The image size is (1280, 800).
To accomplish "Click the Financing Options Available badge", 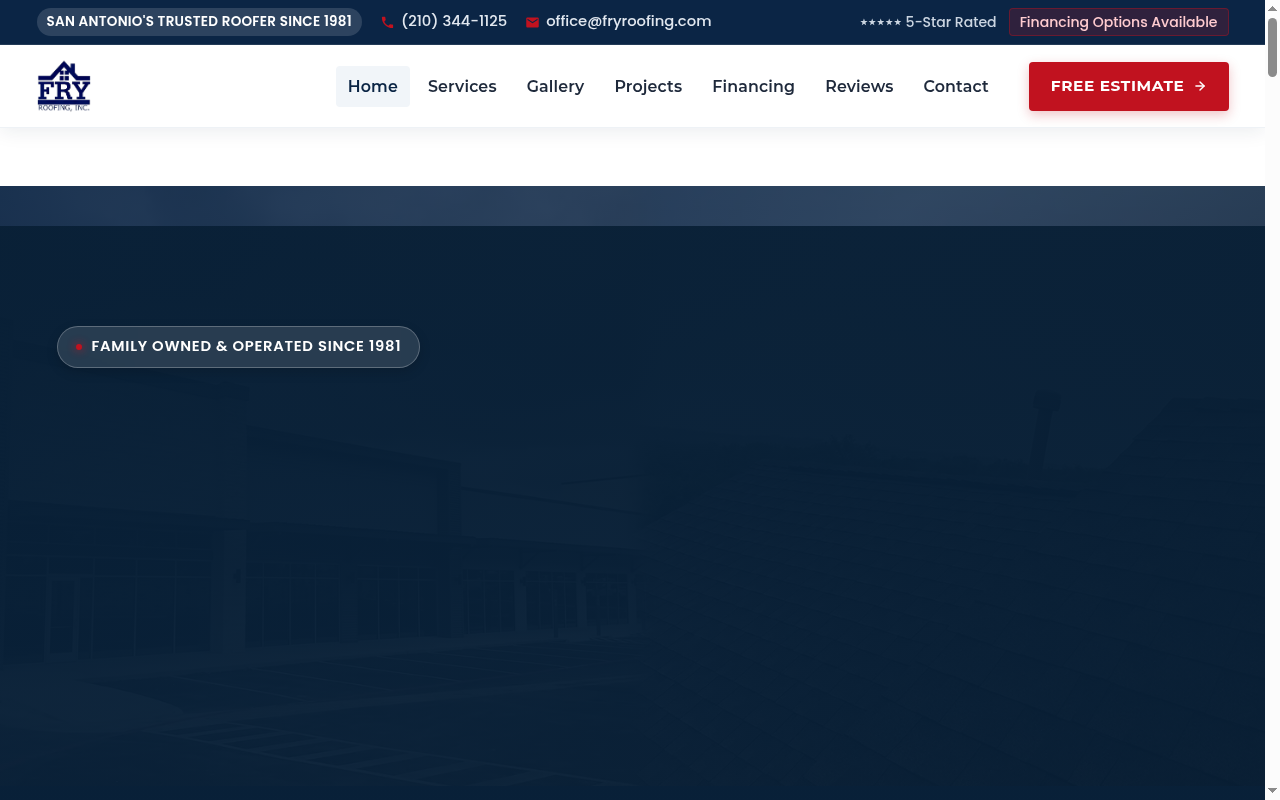I will point(1119,22).
